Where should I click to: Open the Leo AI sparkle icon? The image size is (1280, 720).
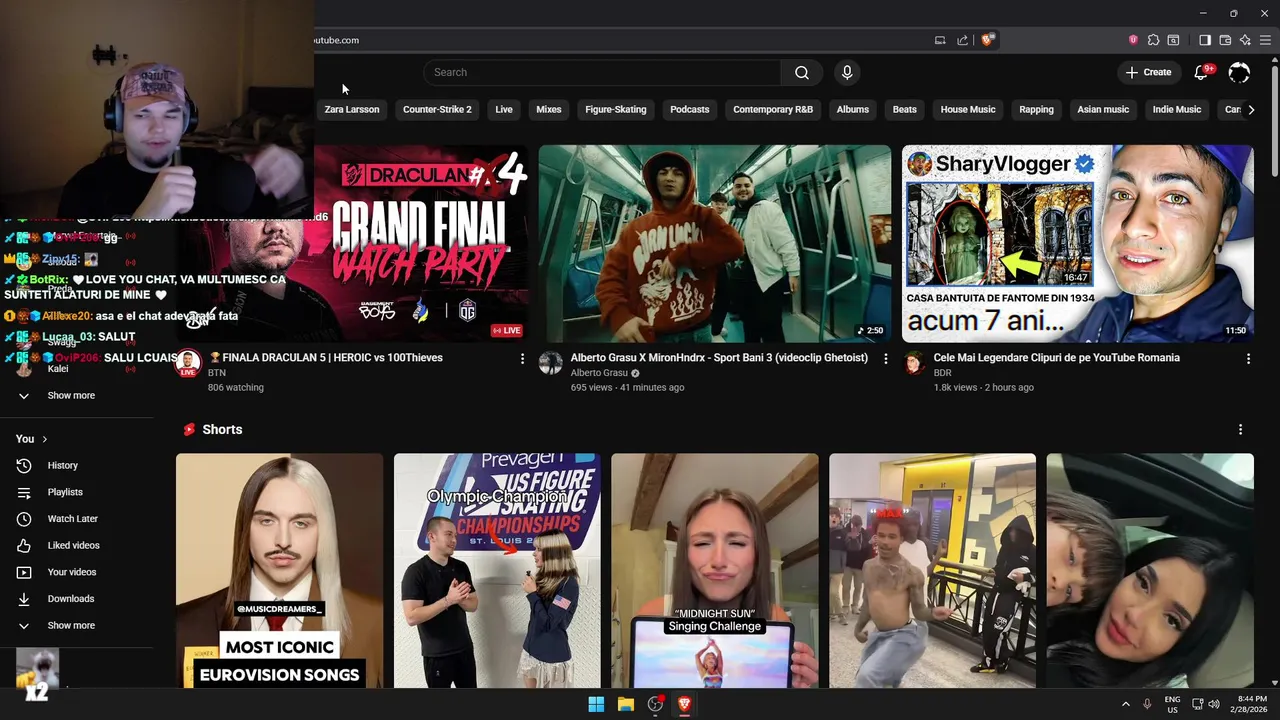[x=1245, y=40]
